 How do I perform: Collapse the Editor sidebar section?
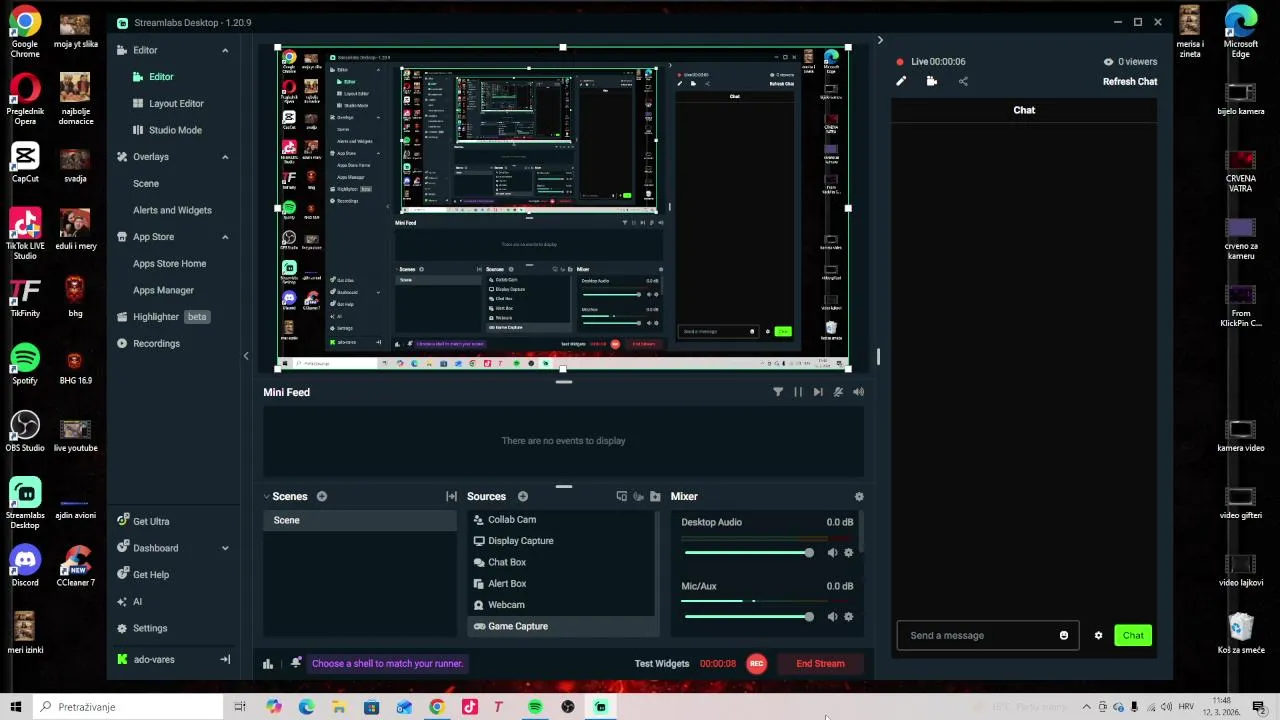click(225, 50)
